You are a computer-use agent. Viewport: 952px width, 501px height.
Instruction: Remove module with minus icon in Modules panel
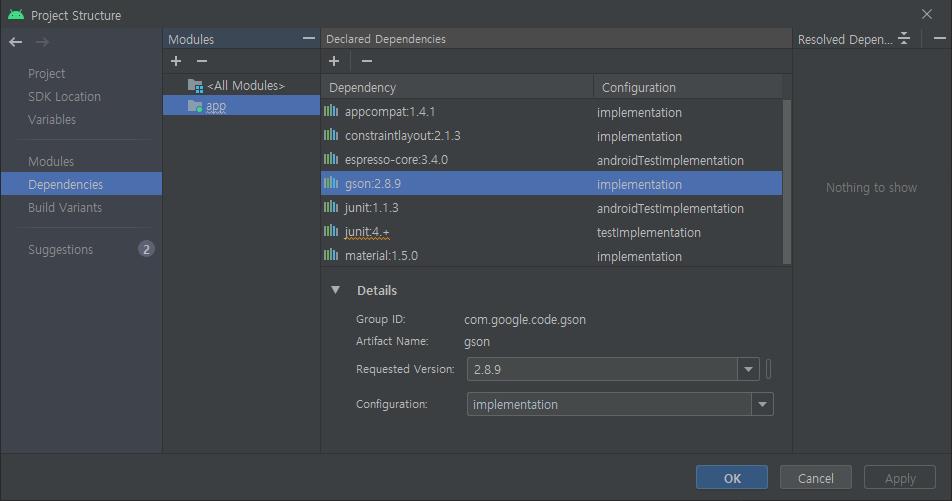(x=202, y=61)
